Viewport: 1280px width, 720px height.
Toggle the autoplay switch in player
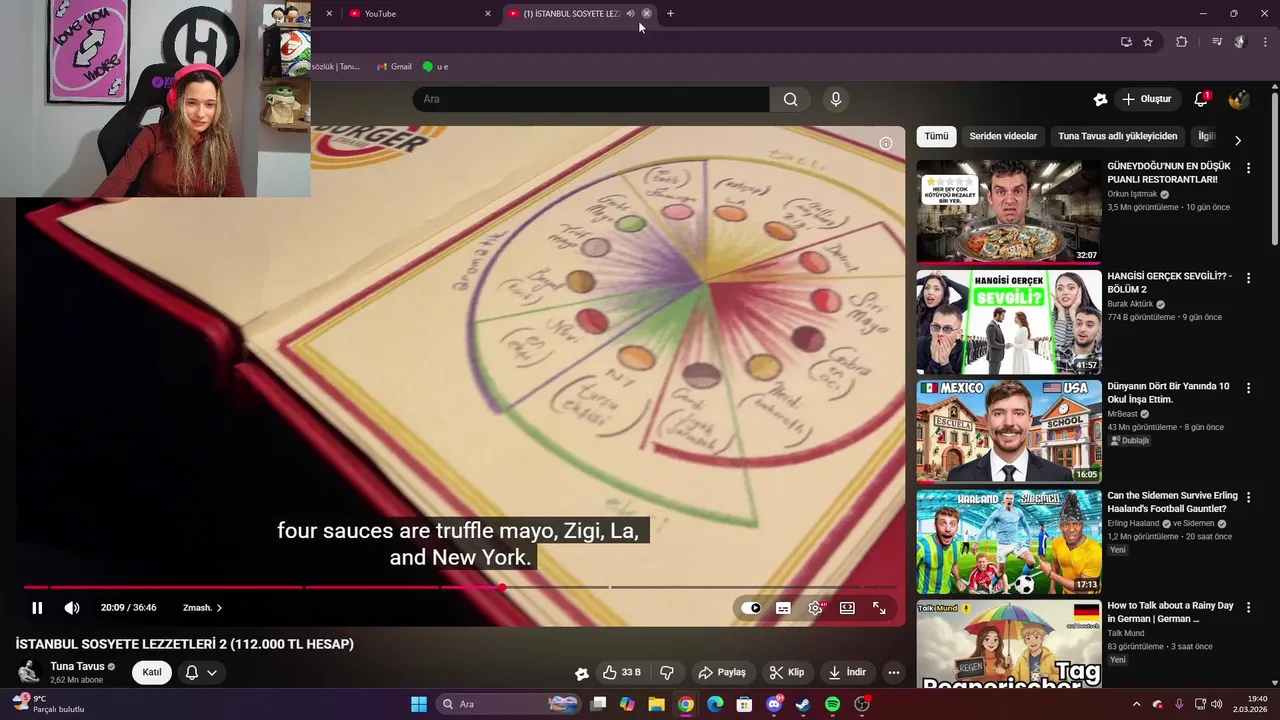751,608
